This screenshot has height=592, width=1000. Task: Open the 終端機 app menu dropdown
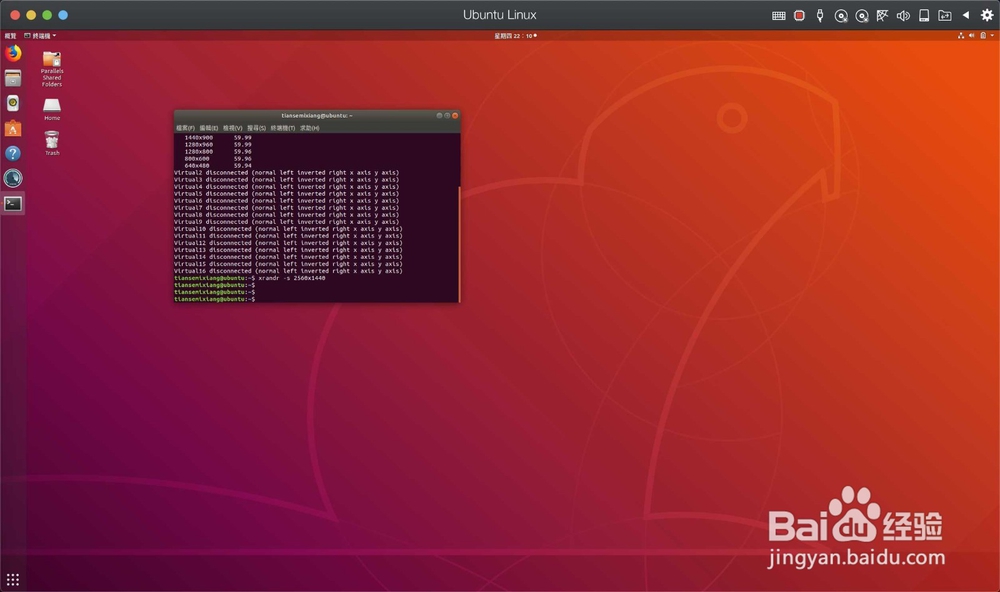[x=40, y=36]
